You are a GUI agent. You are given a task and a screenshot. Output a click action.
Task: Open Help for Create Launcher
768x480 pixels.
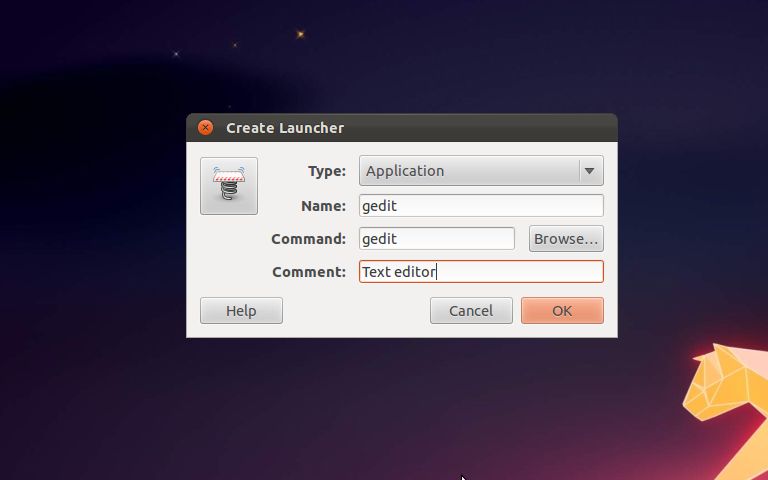click(241, 311)
